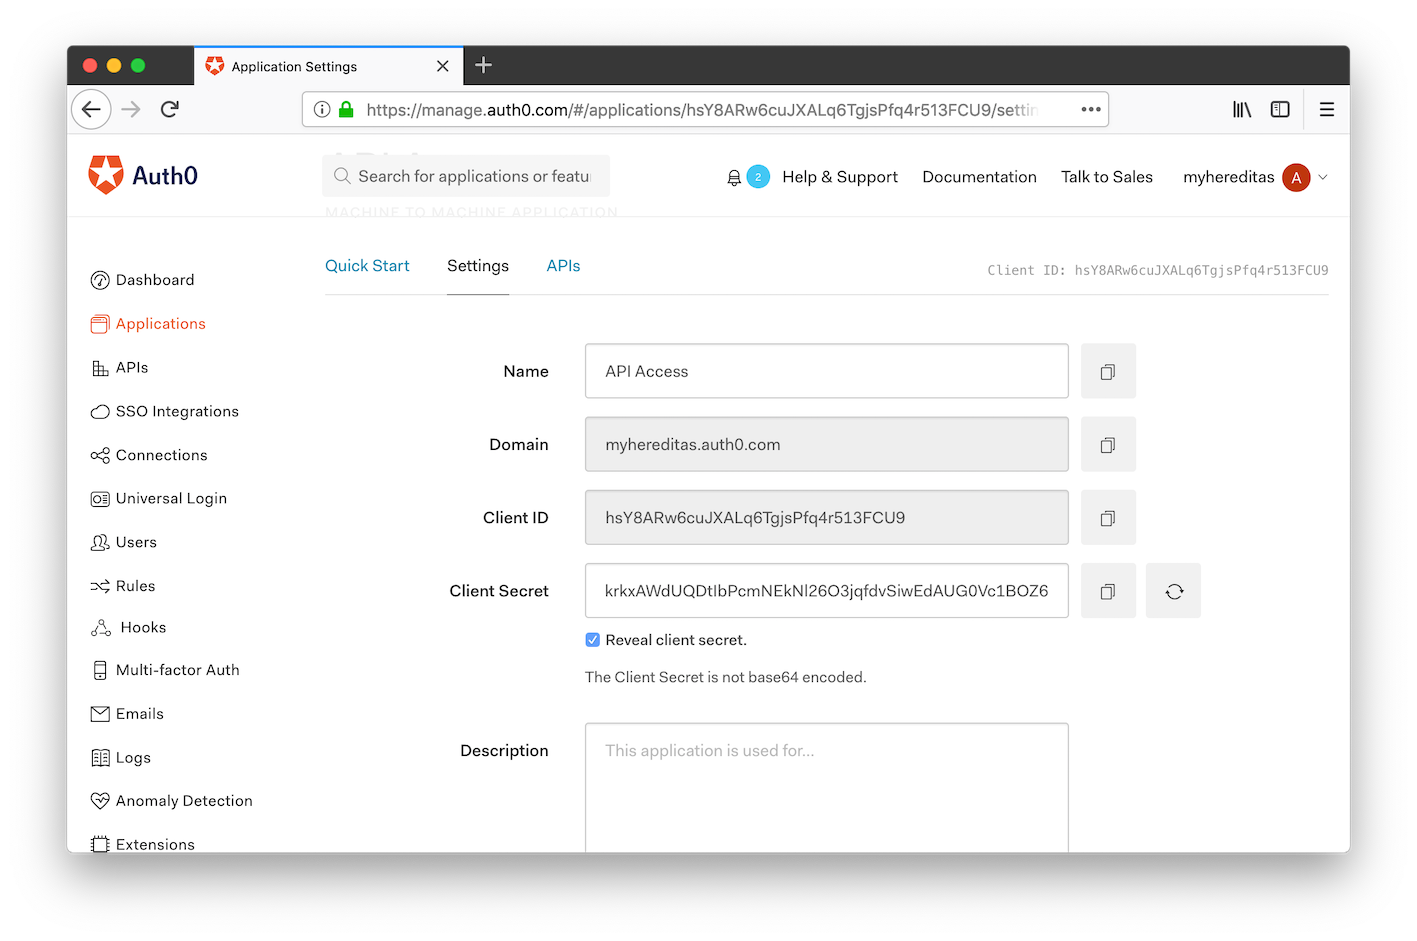Click the Anomaly Detection heart icon
Screen dimensions: 1417x941
click(x=100, y=801)
